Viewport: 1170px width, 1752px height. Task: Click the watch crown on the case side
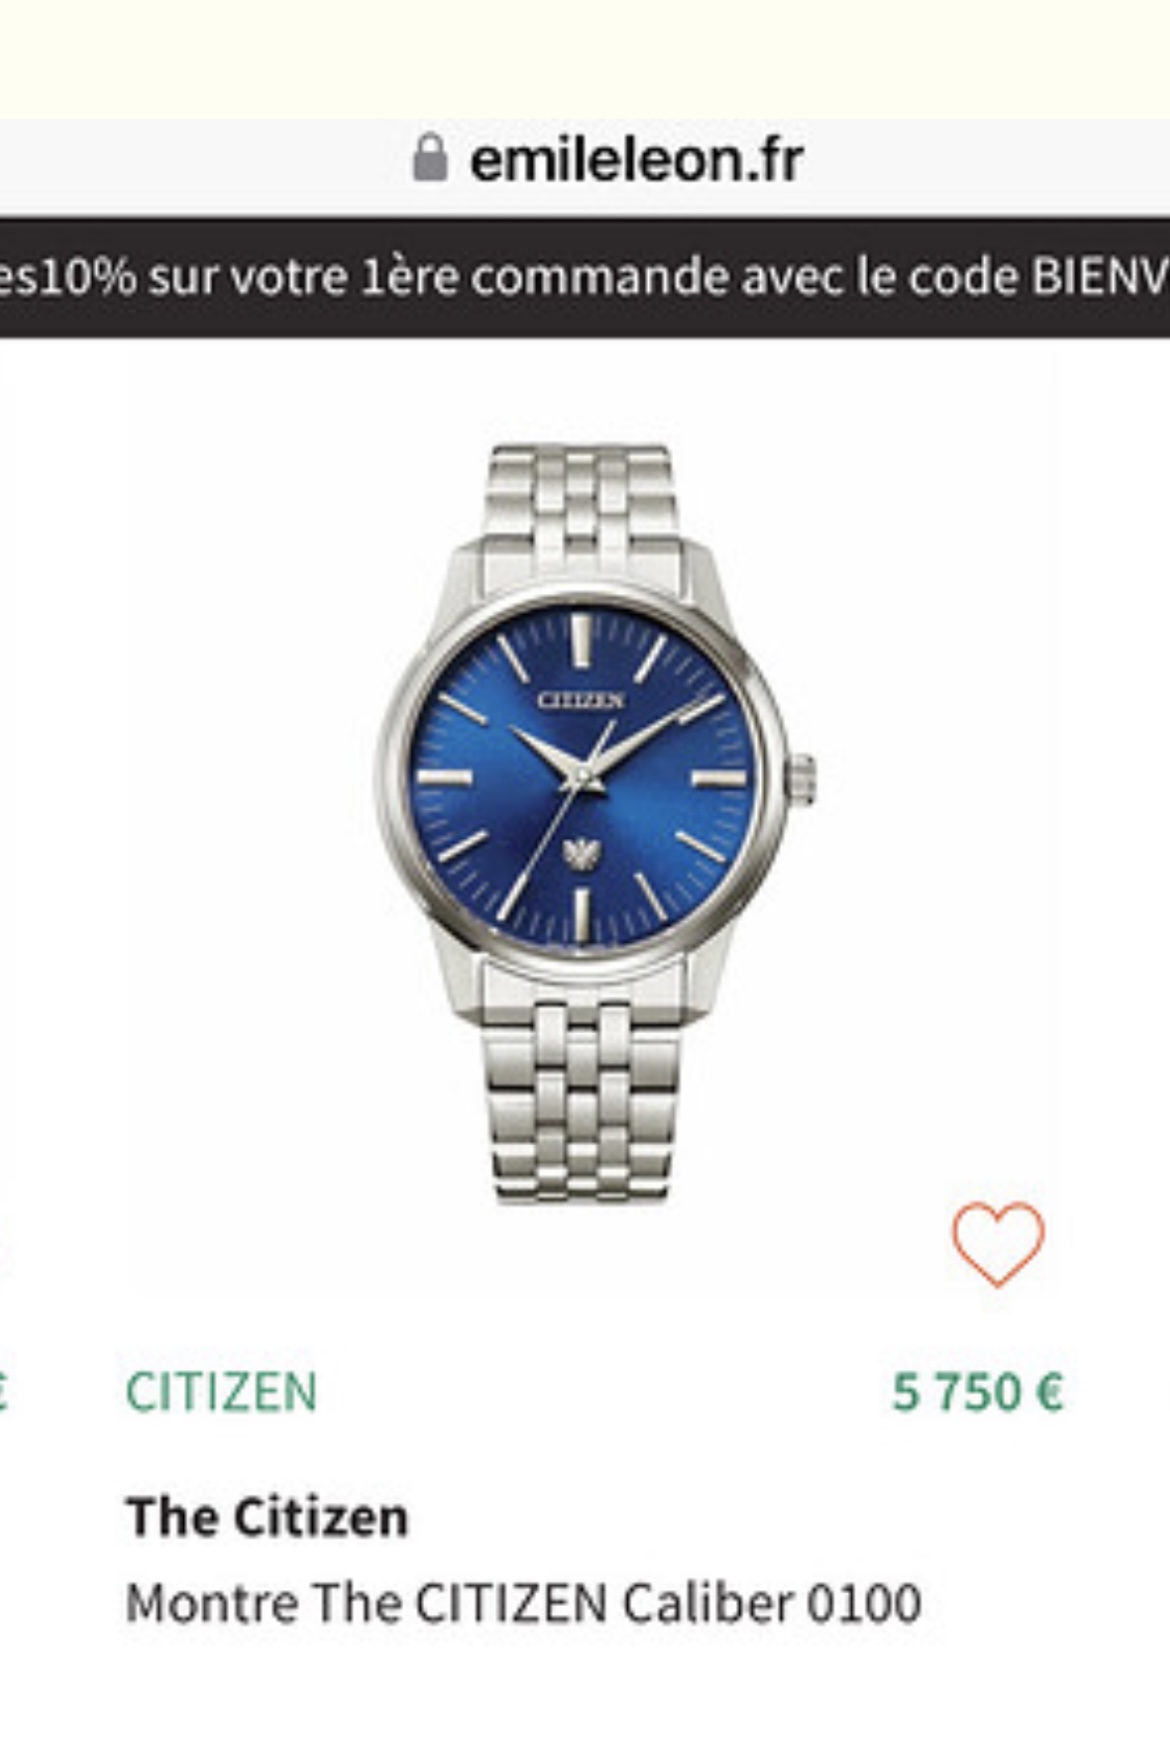click(802, 780)
